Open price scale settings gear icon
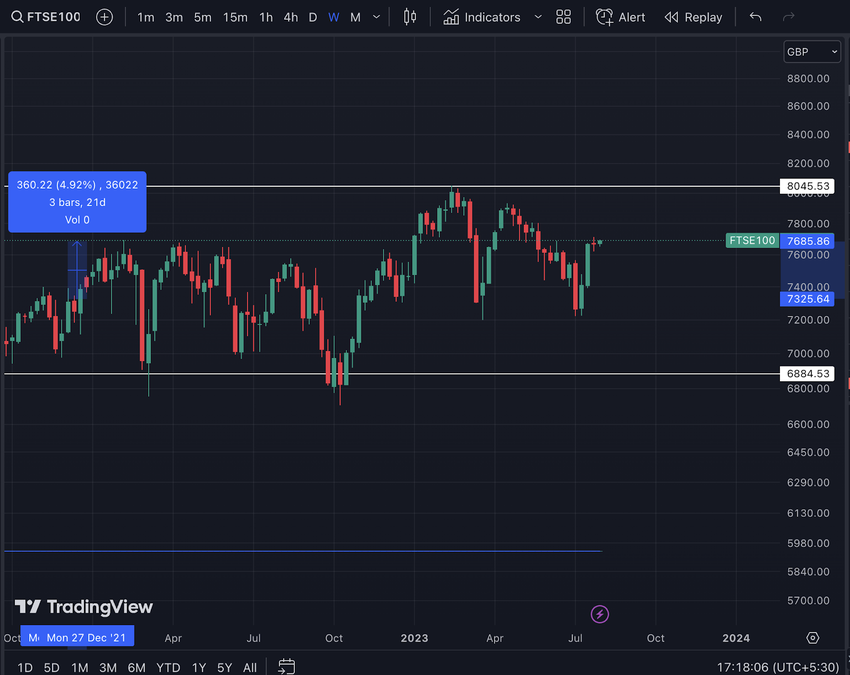The height and width of the screenshot is (675, 850). pyautogui.click(x=812, y=638)
